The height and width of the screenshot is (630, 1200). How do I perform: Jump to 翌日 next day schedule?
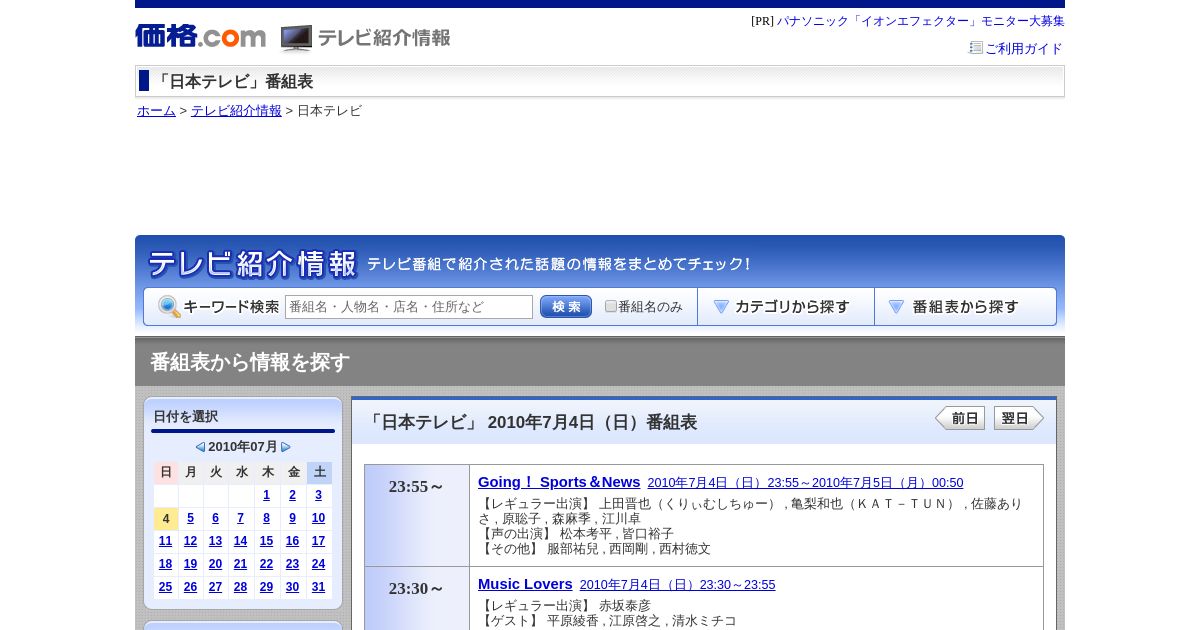coord(1019,418)
